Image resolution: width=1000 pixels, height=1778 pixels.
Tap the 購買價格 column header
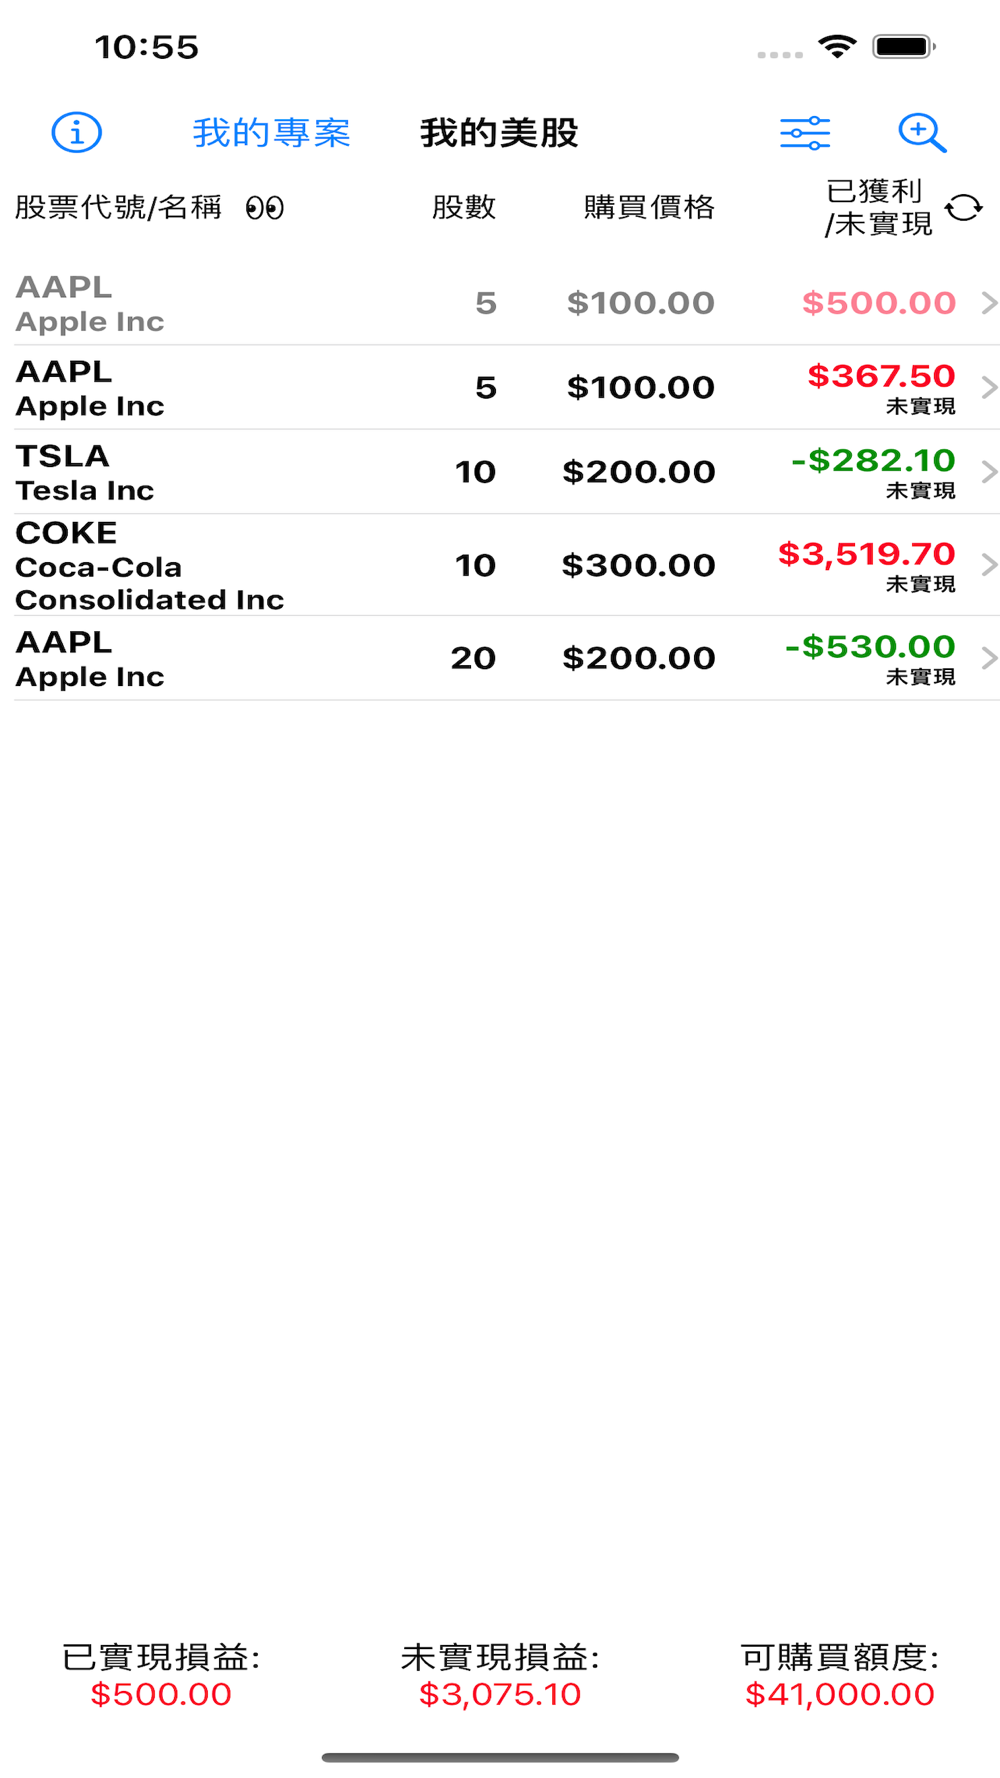pos(649,207)
